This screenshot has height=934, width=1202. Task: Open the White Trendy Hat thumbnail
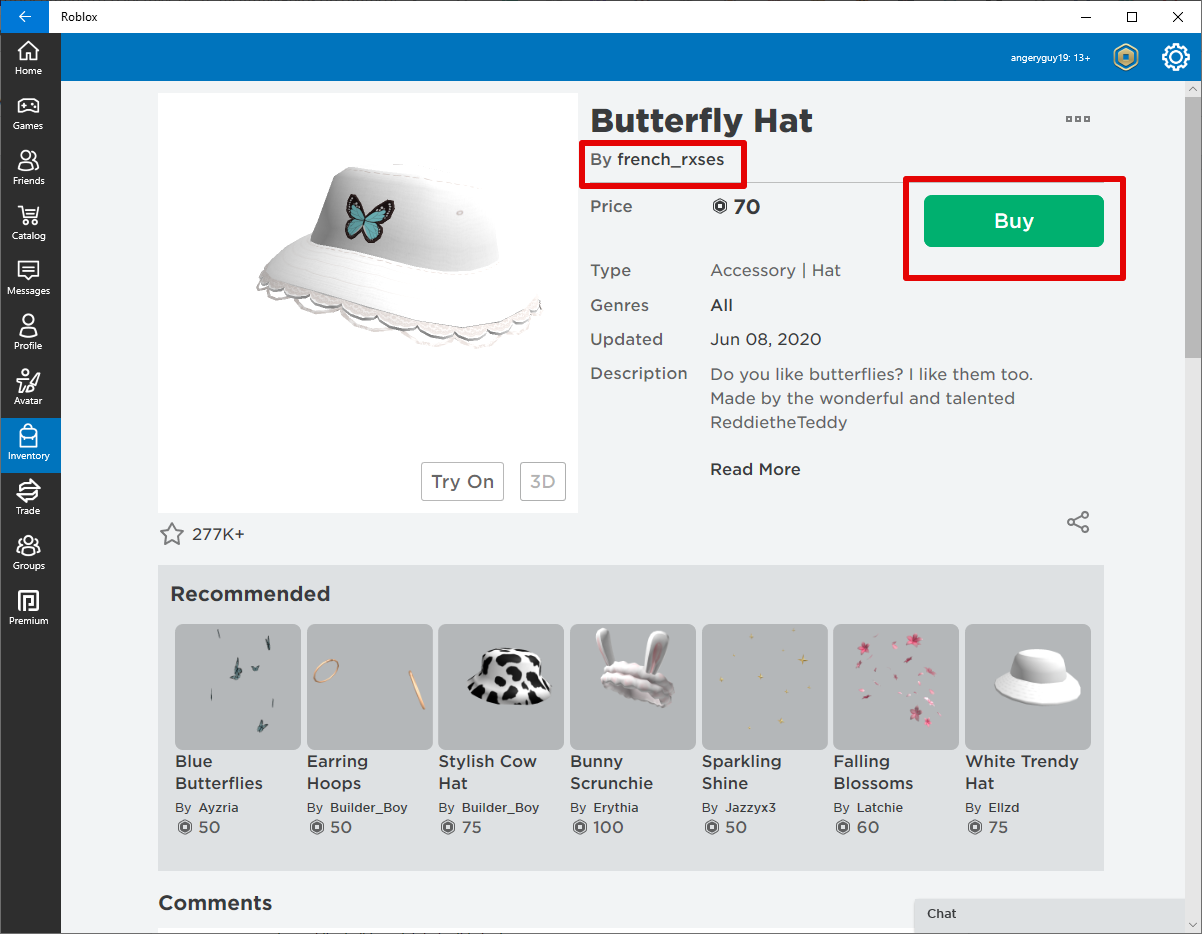click(1028, 687)
